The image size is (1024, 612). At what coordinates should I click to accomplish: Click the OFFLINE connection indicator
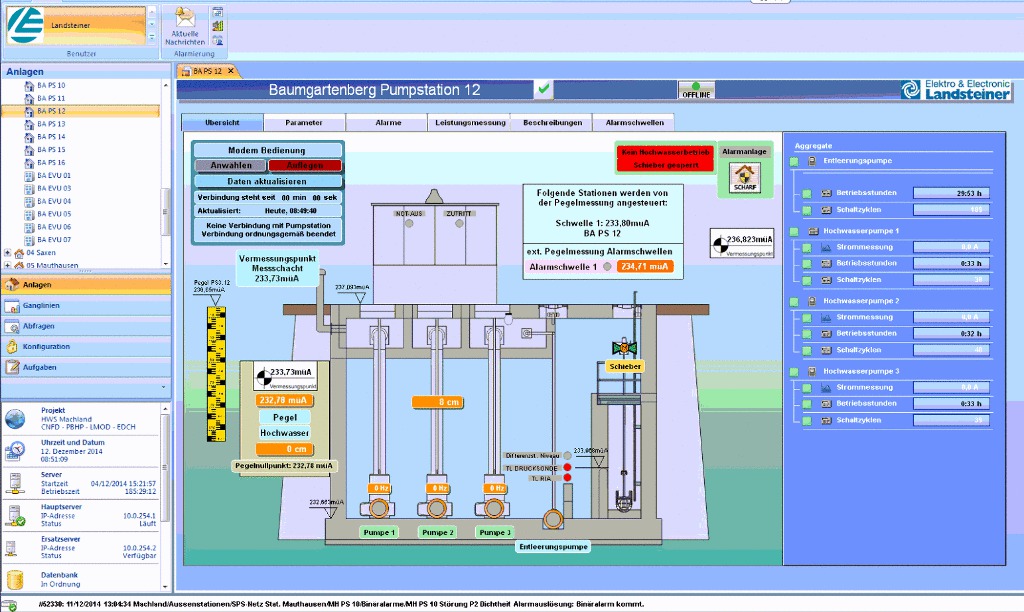coord(697,90)
